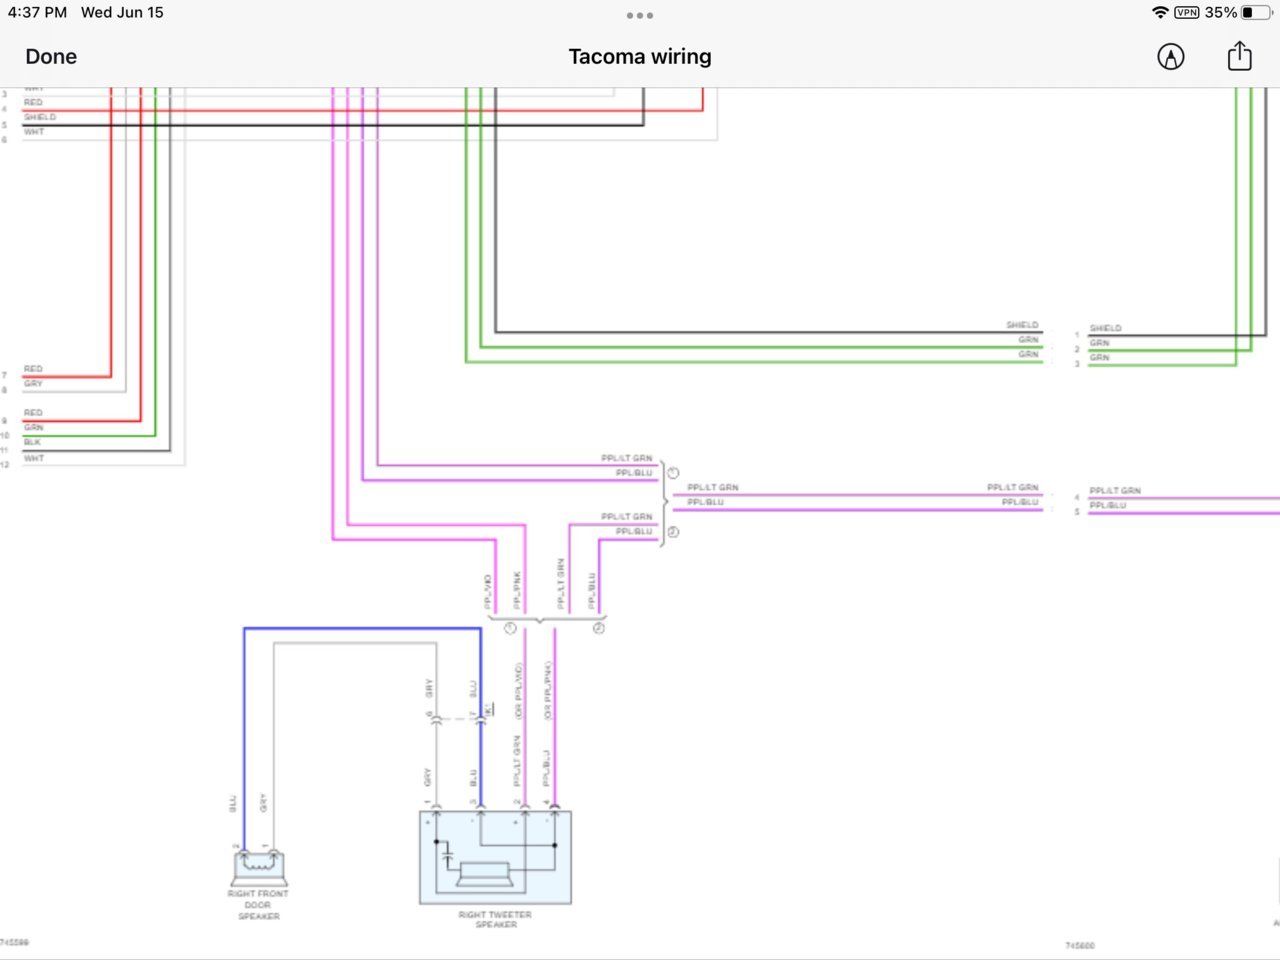Open the Share sheet icon
Screen dimensions: 1280x960
pos(1239,56)
